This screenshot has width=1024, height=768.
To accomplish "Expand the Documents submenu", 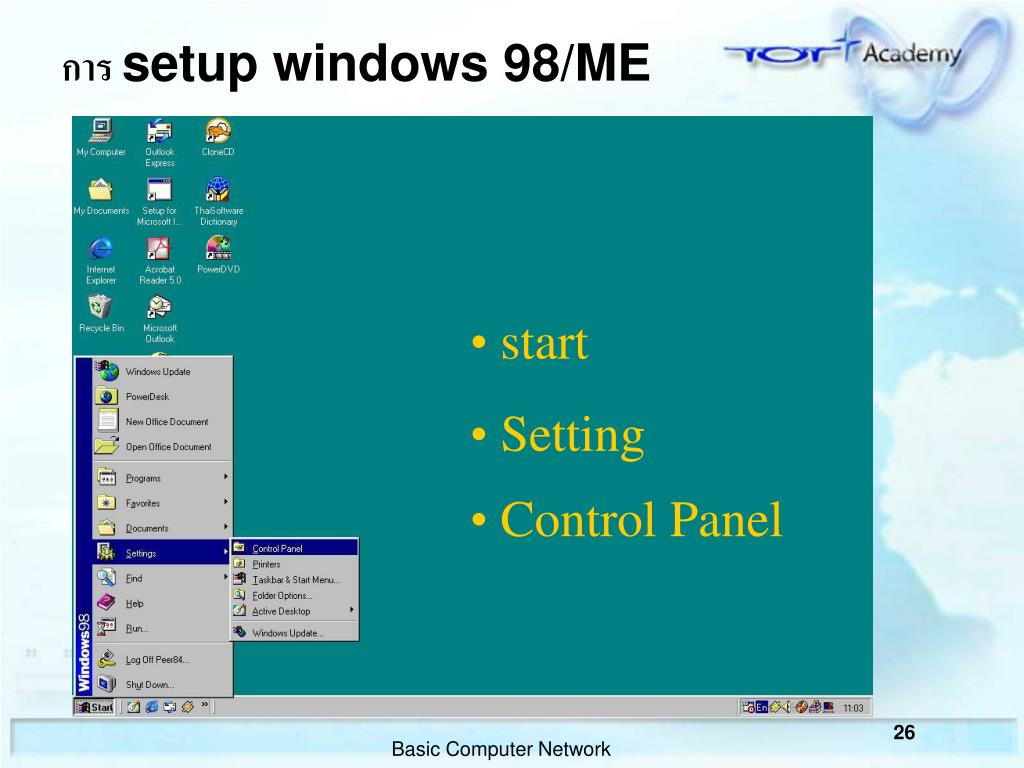I will [163, 528].
